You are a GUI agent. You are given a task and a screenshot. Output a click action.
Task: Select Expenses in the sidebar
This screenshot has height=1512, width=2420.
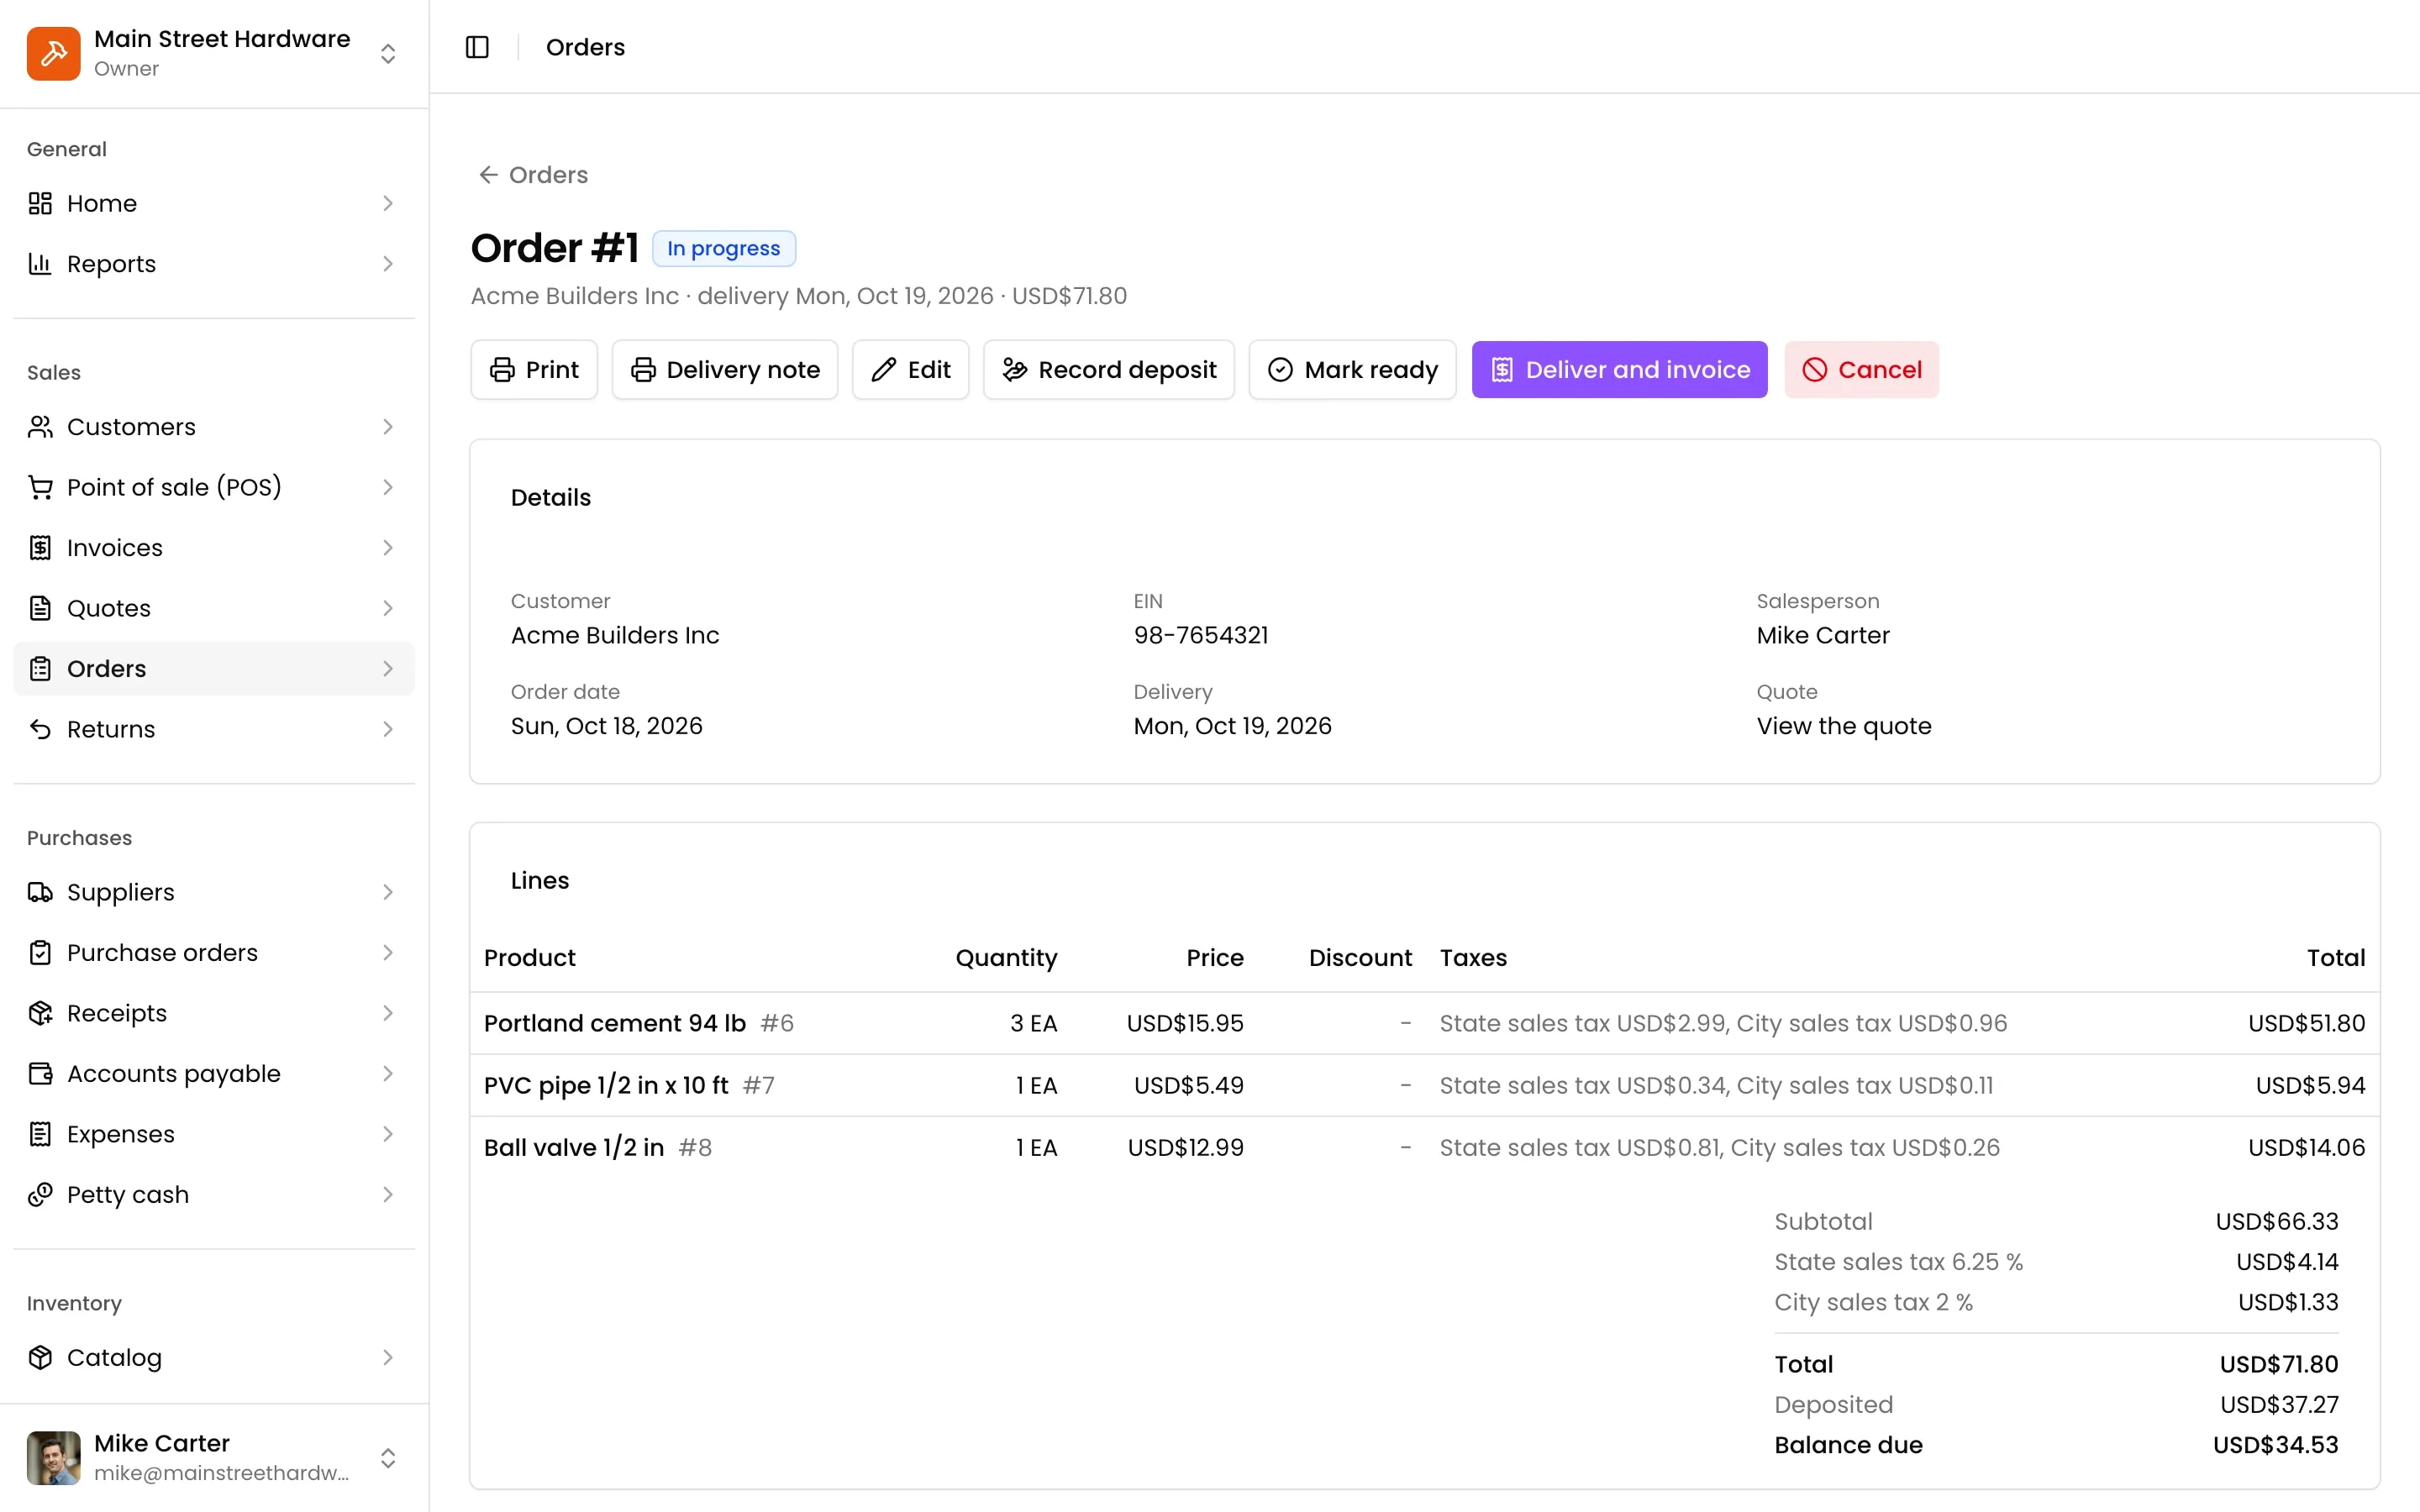point(214,1134)
